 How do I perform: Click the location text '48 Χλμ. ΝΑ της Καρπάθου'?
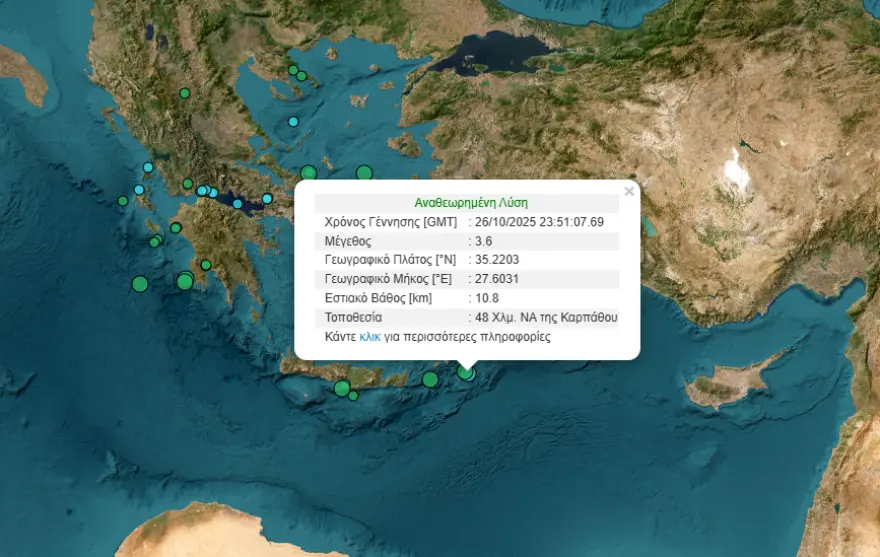(x=546, y=317)
